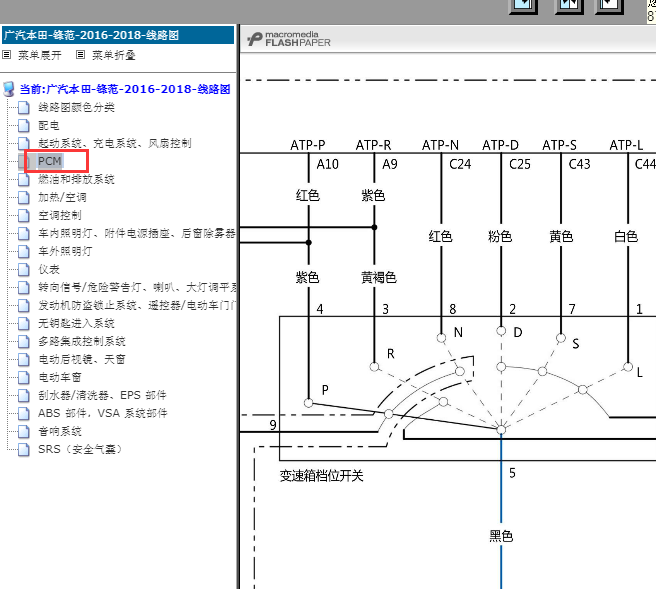
Task: Click connector pin label C25
Action: 520,164
